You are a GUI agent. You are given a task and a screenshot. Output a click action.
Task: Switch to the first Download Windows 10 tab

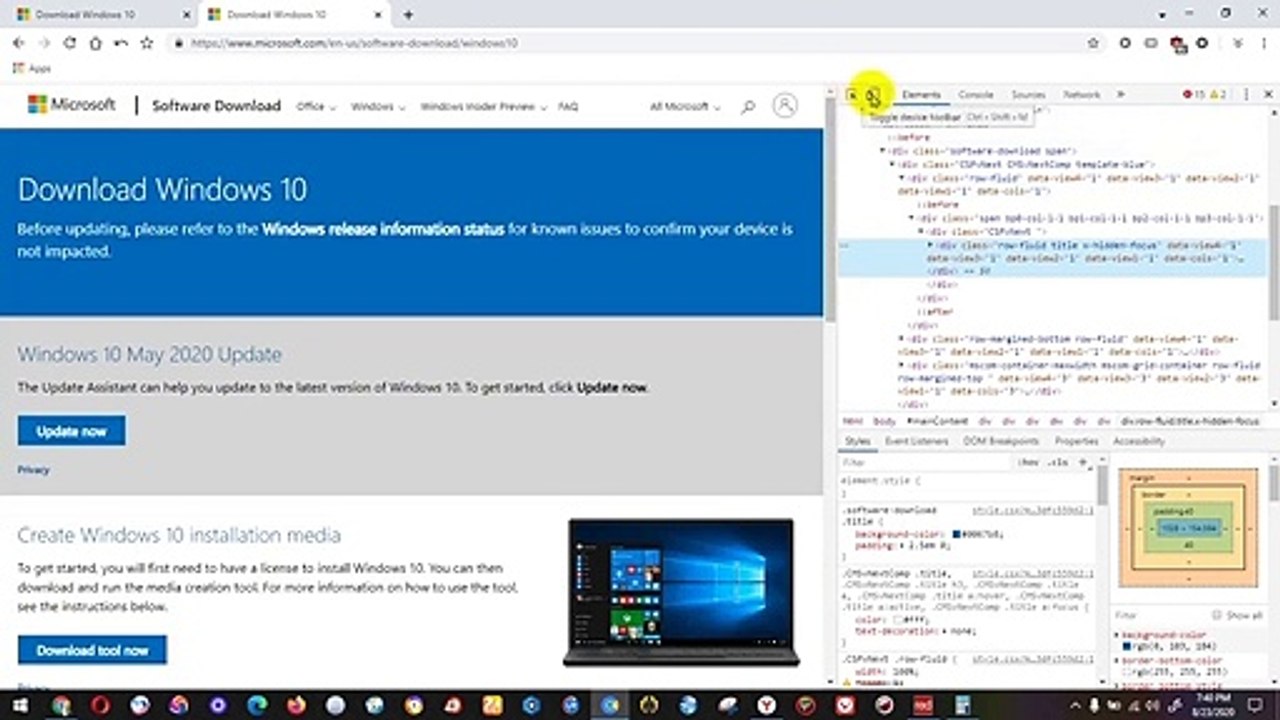click(101, 15)
